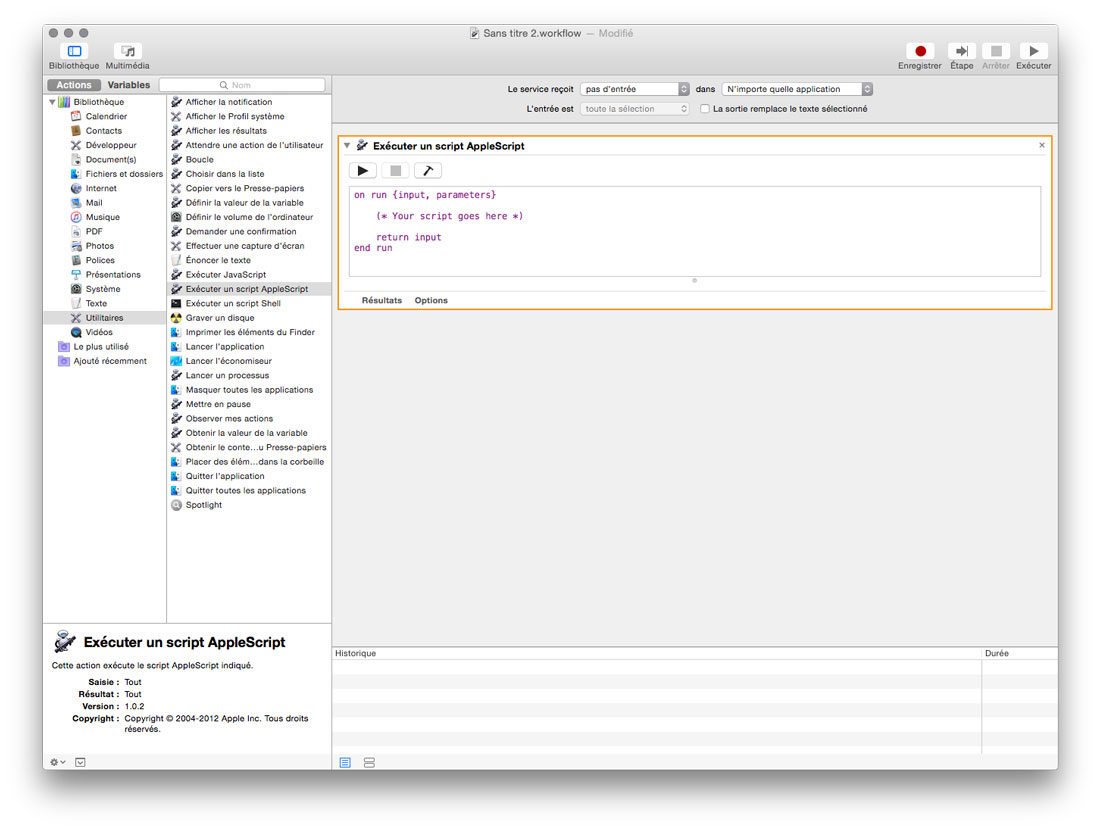Screen dimensions: 1100x830
Task: Click the red Enregistrer record button
Action: (920, 51)
